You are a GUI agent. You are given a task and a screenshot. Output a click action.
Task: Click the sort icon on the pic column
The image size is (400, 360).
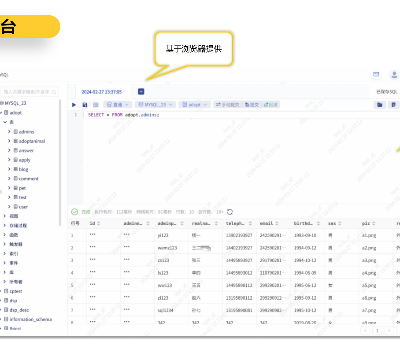(x=374, y=223)
